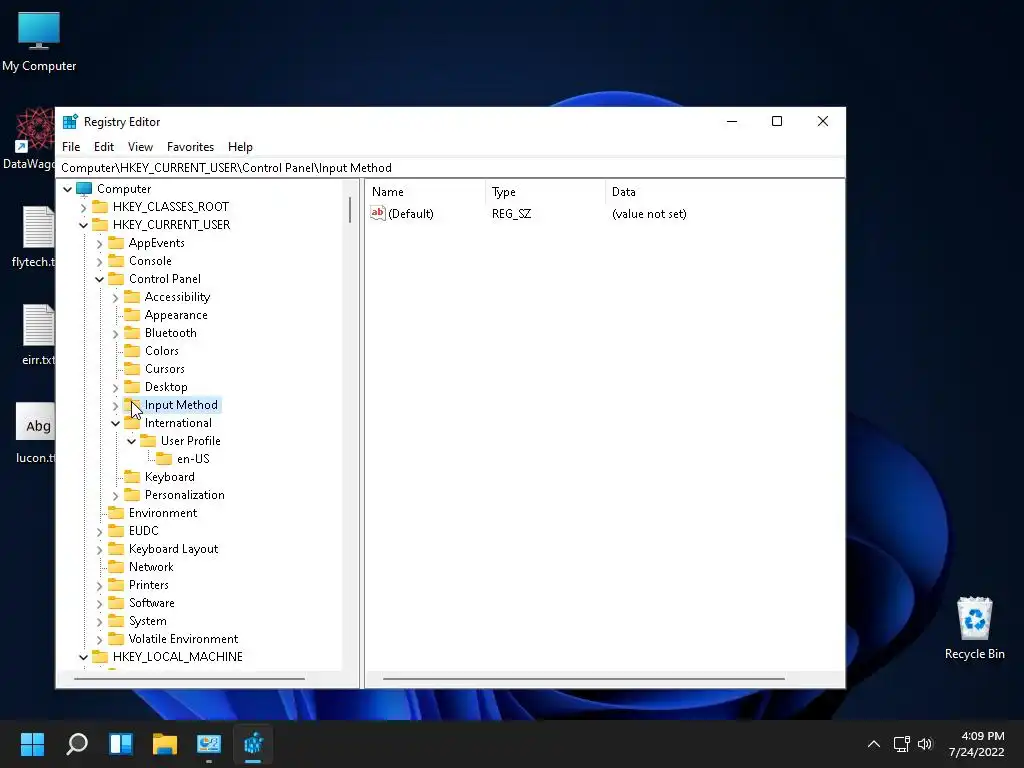Expand the Personalization key chevron
The width and height of the screenshot is (1024, 768).
116,496
